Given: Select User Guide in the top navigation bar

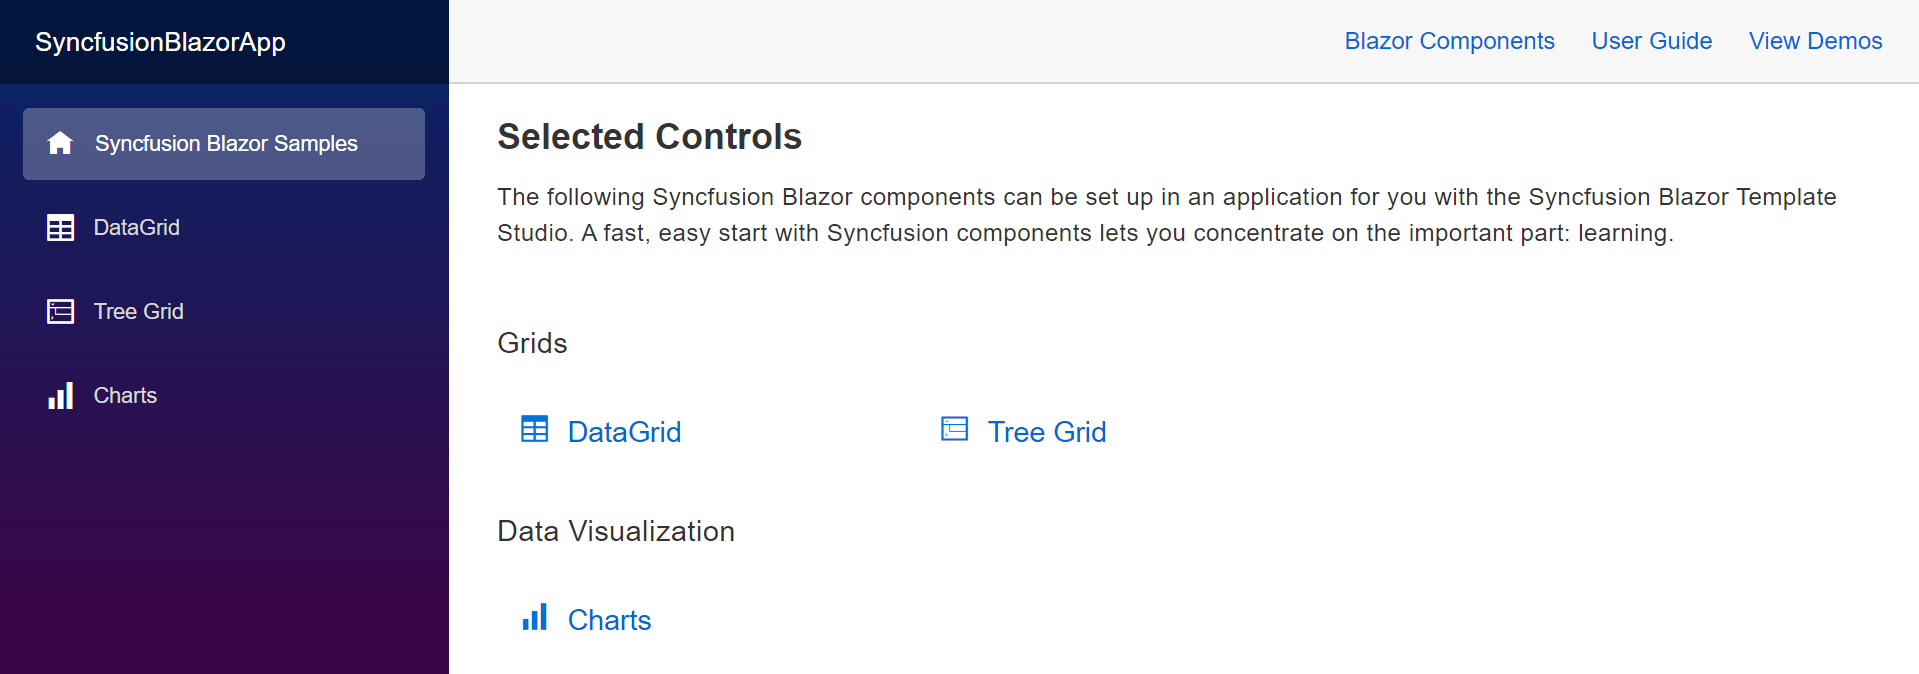Looking at the screenshot, I should [1651, 41].
